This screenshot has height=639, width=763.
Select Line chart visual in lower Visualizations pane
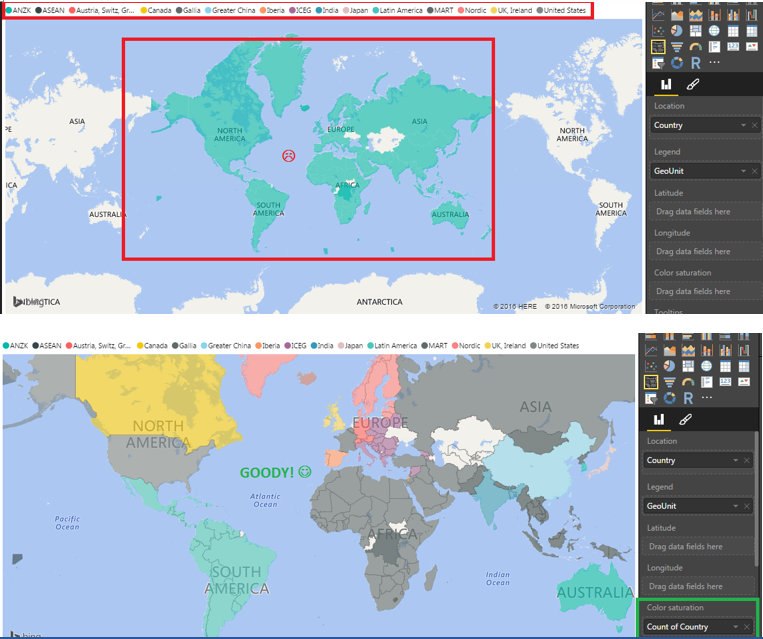pos(651,350)
